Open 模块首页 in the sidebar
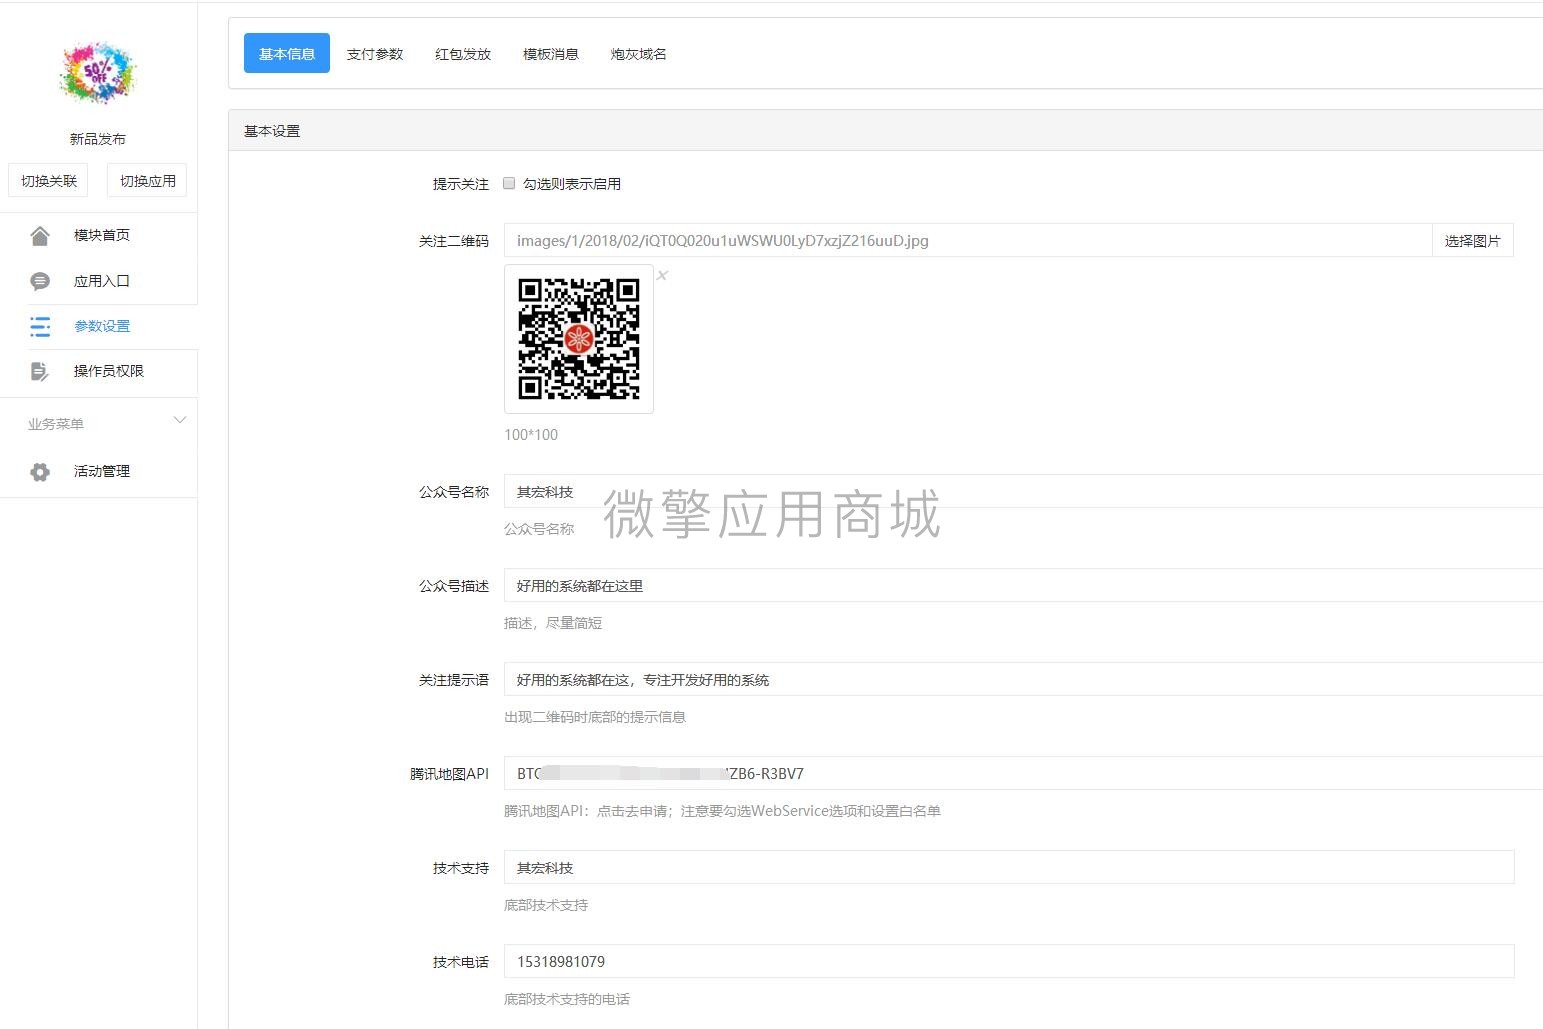The image size is (1543, 1029). coord(102,235)
